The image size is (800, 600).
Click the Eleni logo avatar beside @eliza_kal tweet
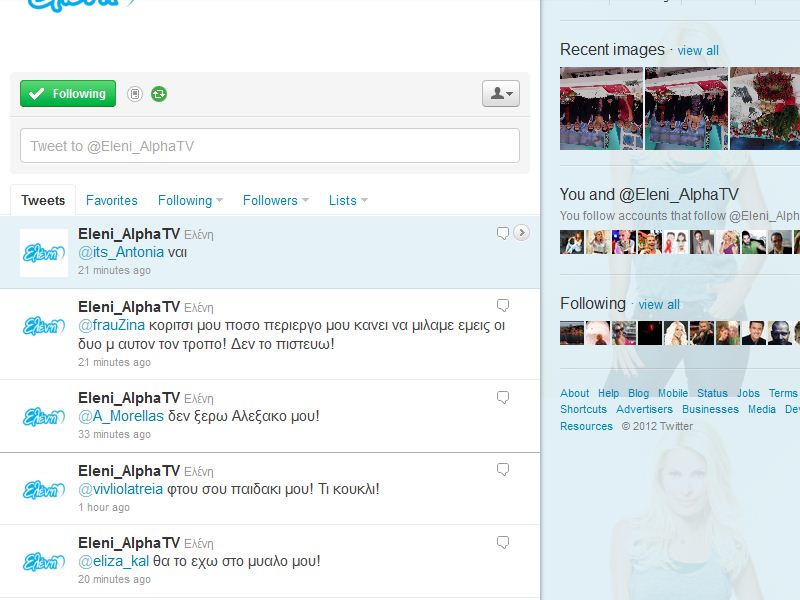[x=44, y=562]
